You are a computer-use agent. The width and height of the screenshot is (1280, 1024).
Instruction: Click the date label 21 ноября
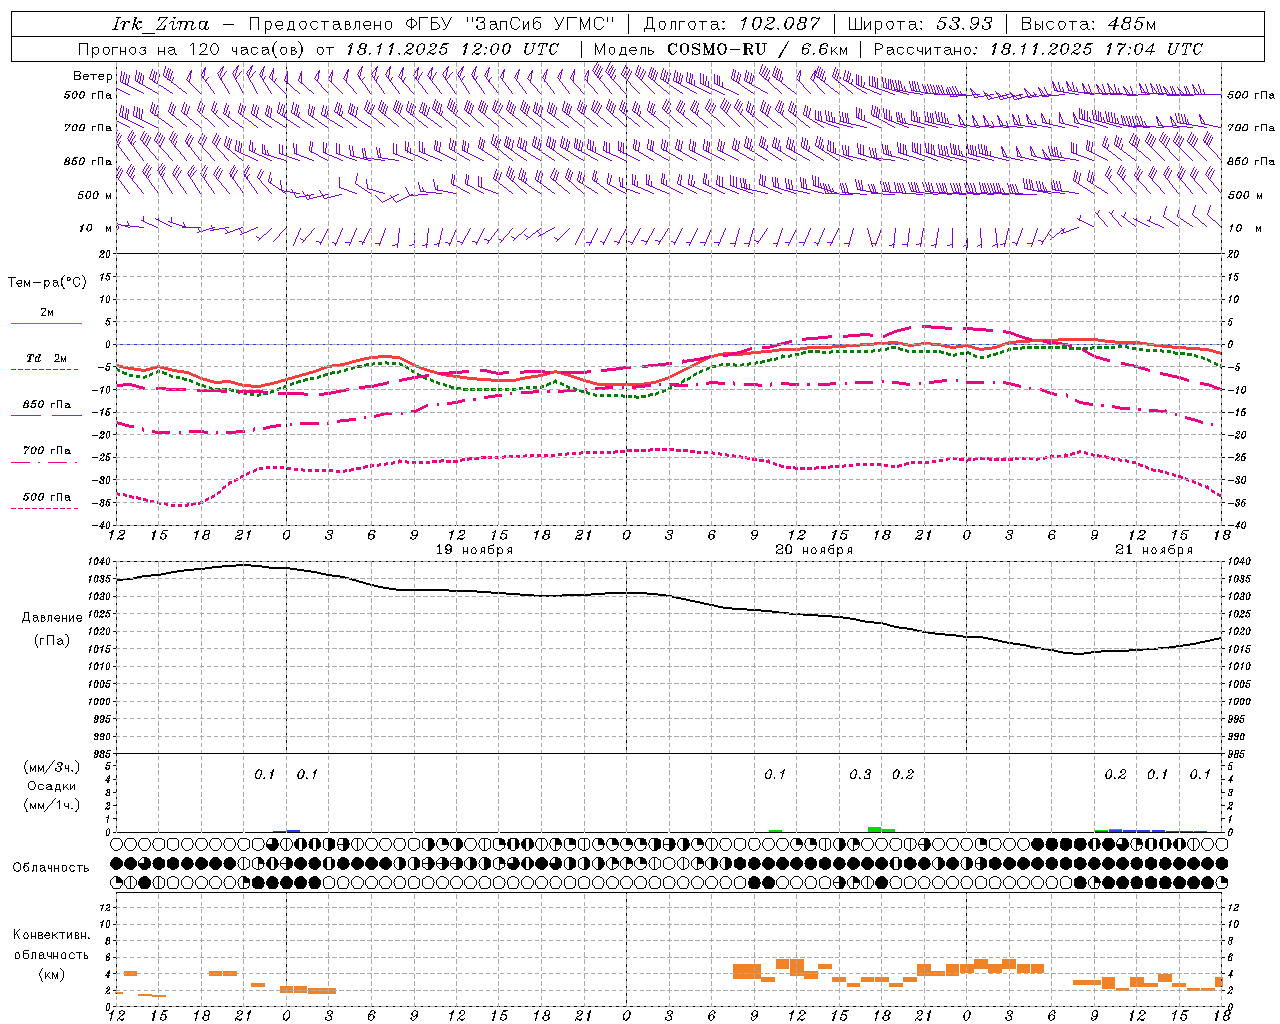click(1154, 550)
